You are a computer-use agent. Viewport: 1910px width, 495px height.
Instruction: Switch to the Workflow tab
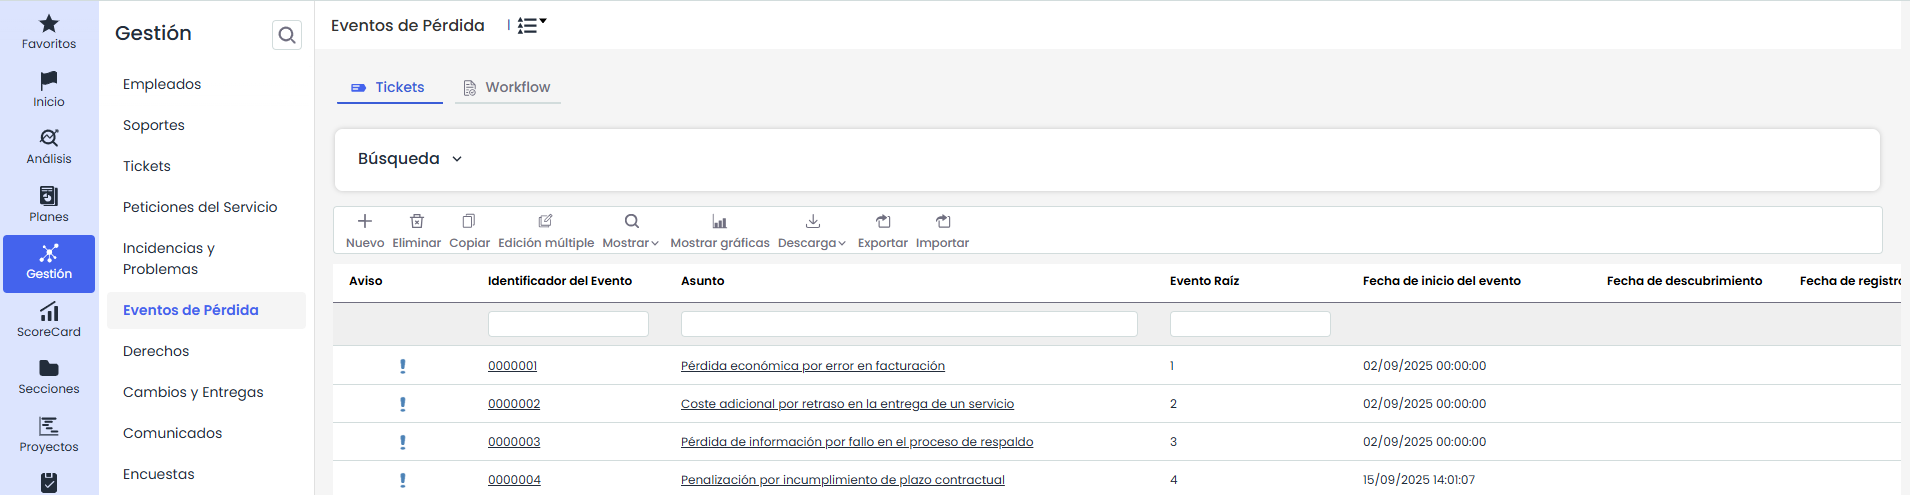[507, 87]
